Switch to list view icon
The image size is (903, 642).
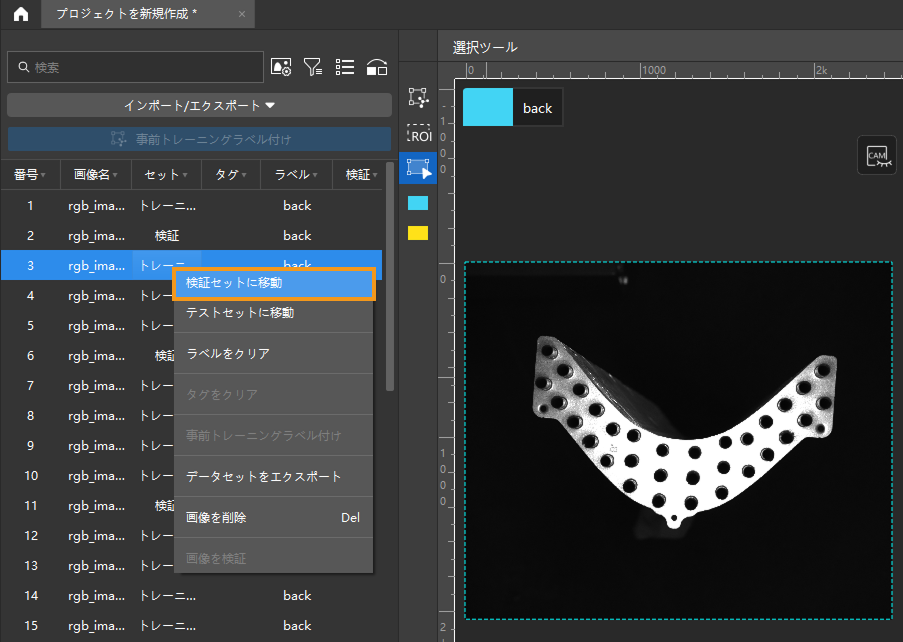(345, 67)
